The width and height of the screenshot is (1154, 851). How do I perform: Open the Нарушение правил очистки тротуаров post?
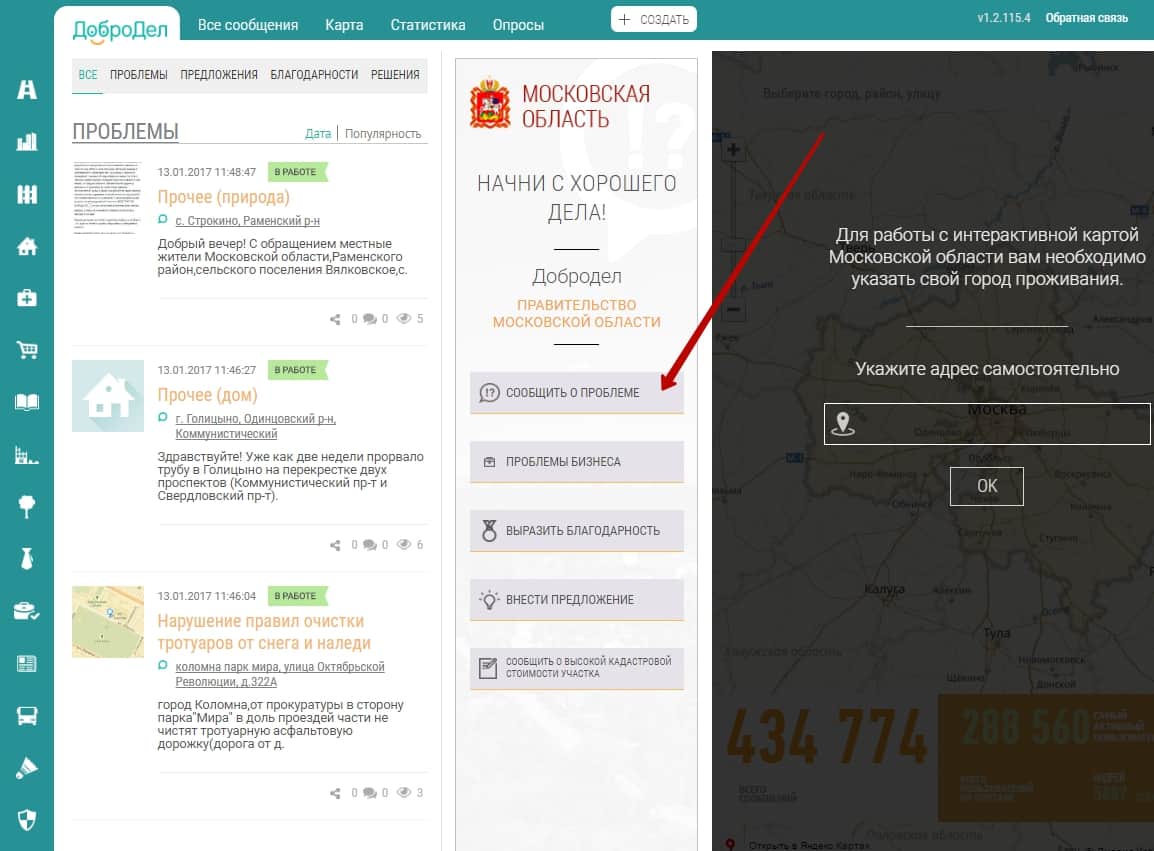tap(264, 632)
